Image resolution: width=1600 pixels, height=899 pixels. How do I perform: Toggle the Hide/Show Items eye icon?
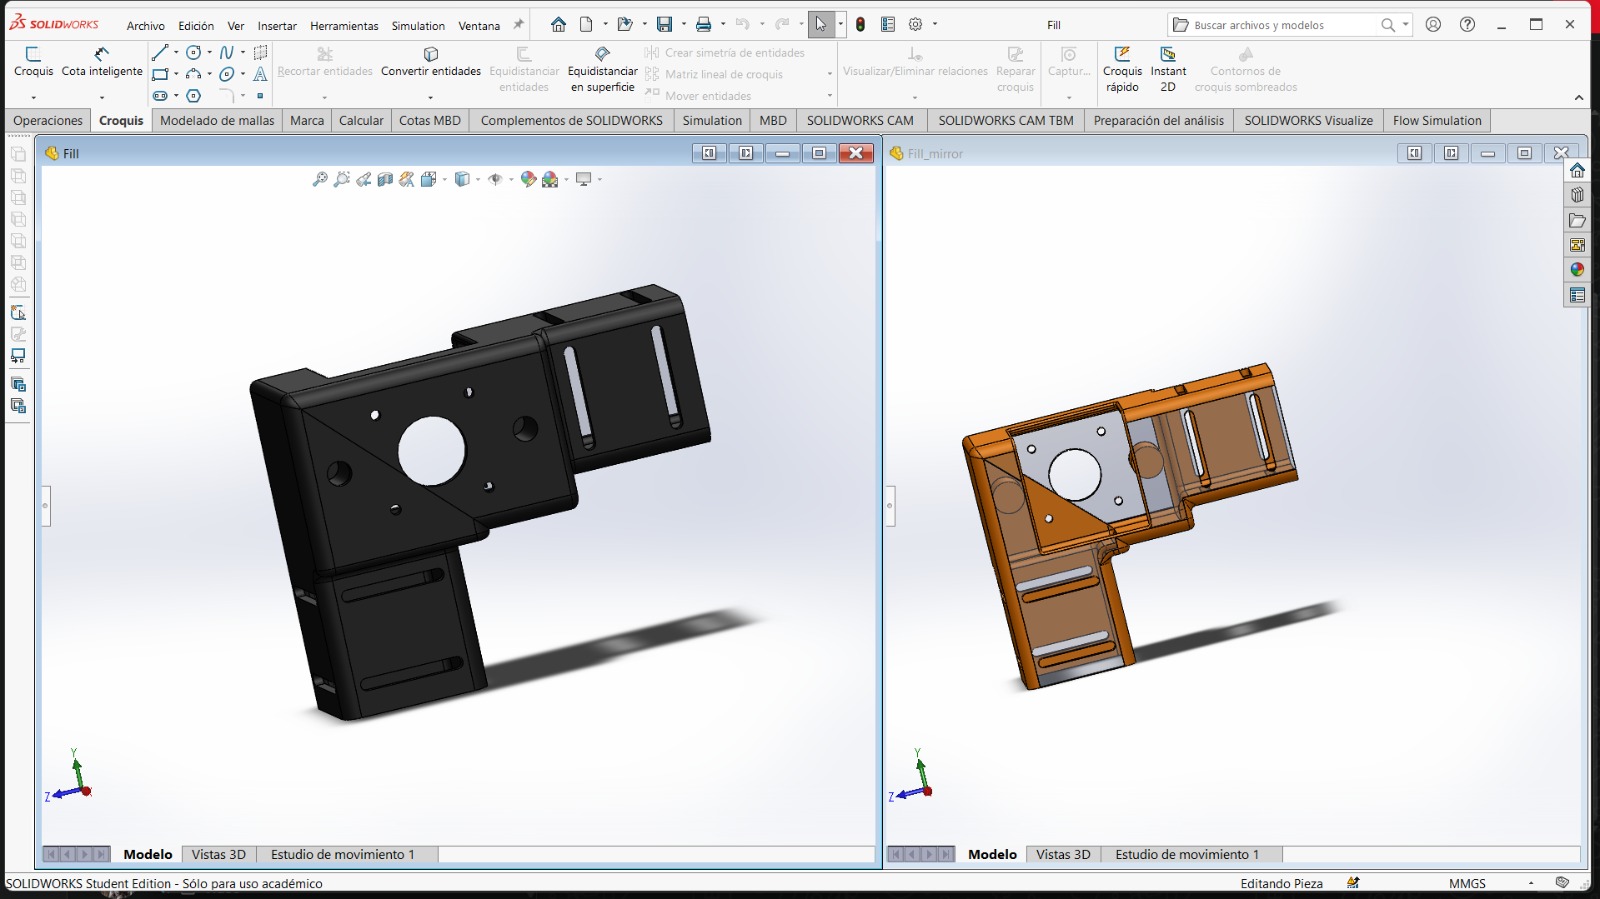point(495,179)
